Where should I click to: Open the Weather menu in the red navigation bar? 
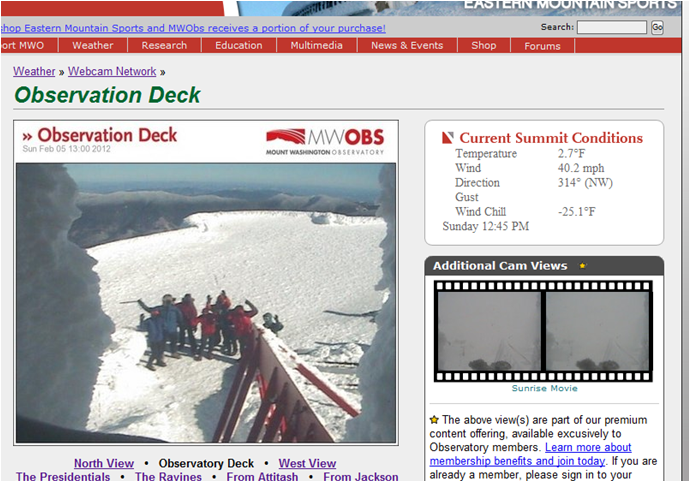(93, 45)
